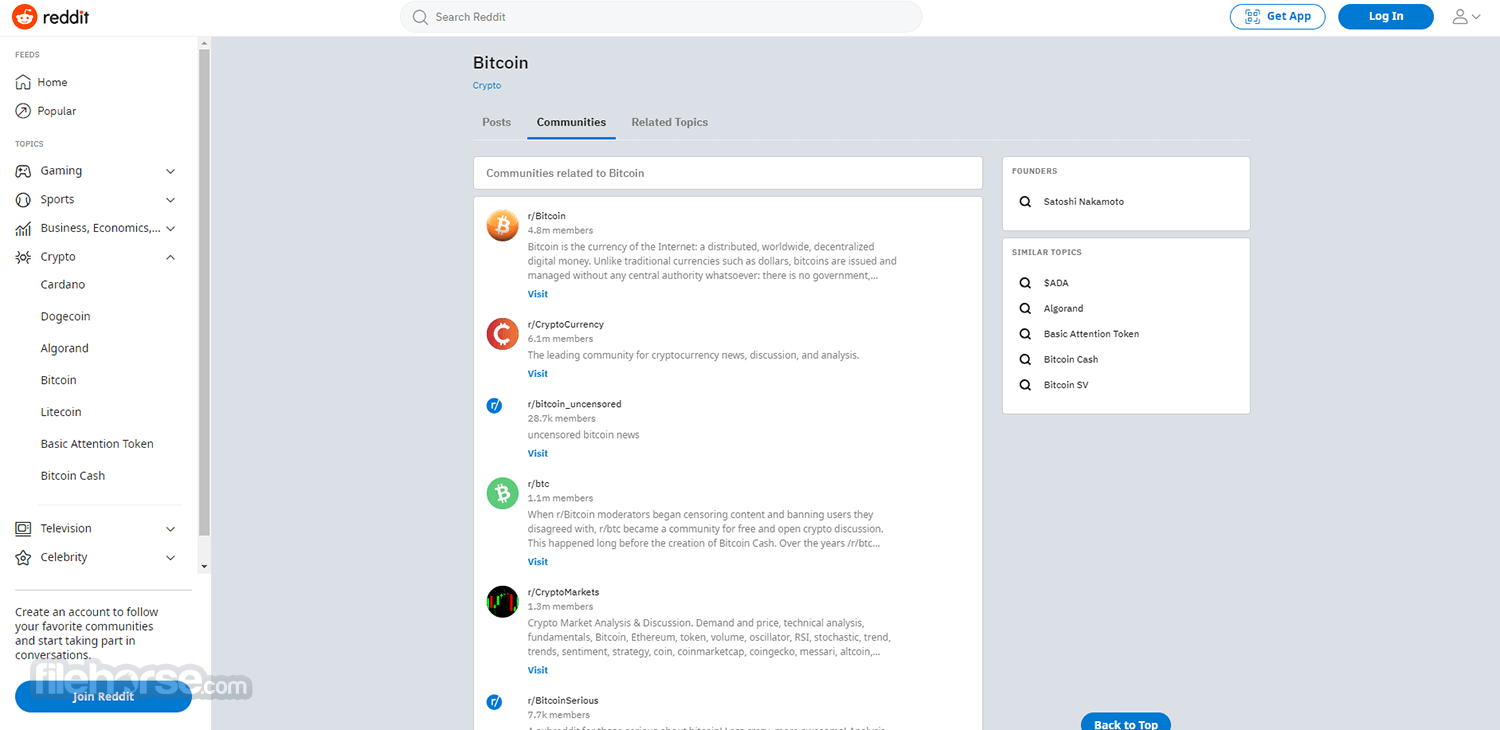
Task: Collapse the Crypto topic chevron
Action: point(170,257)
